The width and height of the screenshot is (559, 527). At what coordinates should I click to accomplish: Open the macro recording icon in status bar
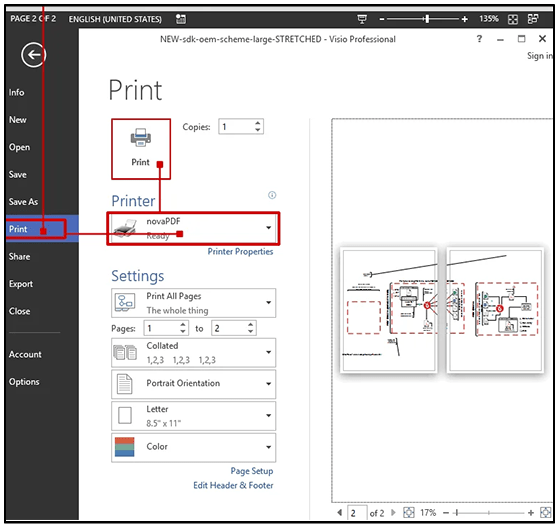(181, 19)
